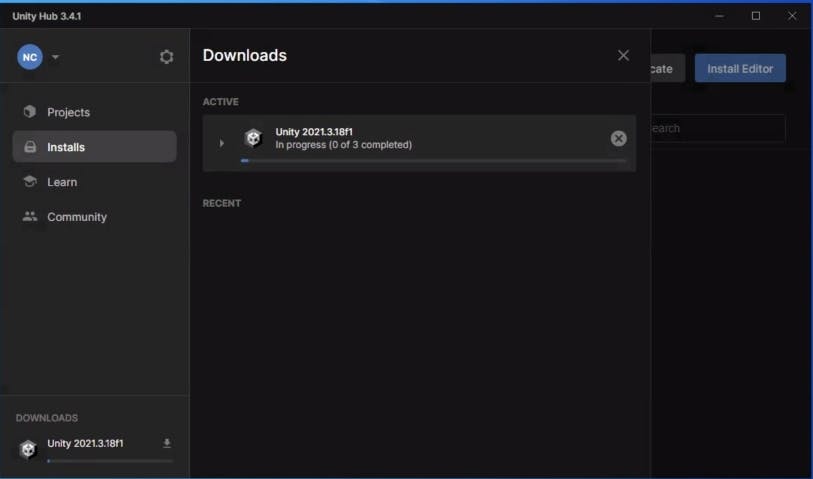Cancel the Unity 2021.3.18f1 download
Viewport: 813px width, 479px height.
(x=618, y=138)
